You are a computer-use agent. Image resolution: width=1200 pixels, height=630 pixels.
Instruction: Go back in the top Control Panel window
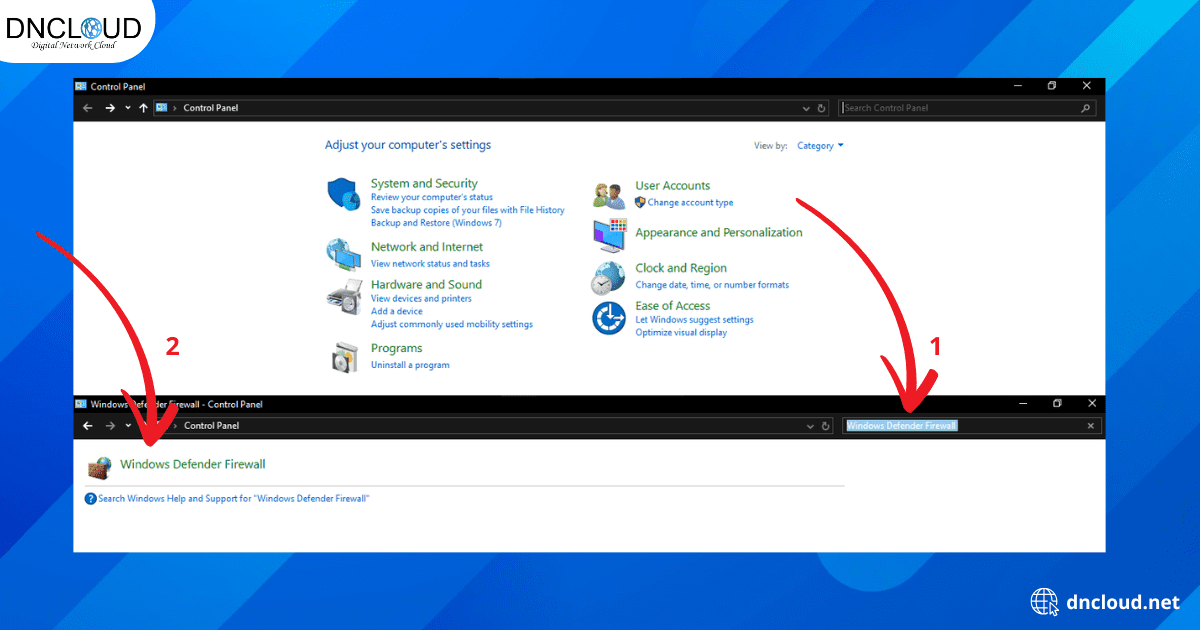[88, 108]
